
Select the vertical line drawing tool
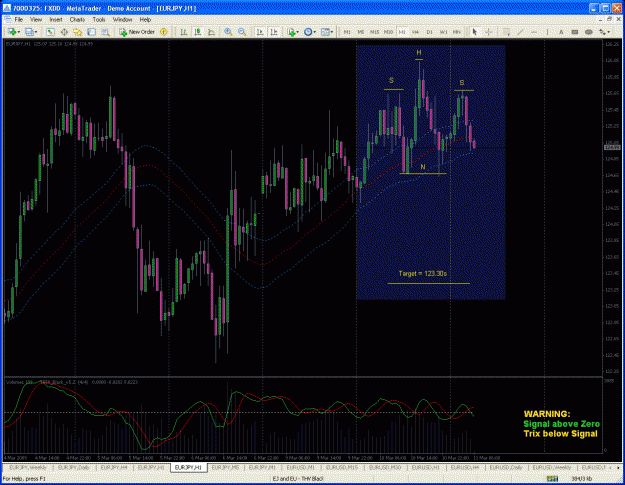pos(548,32)
